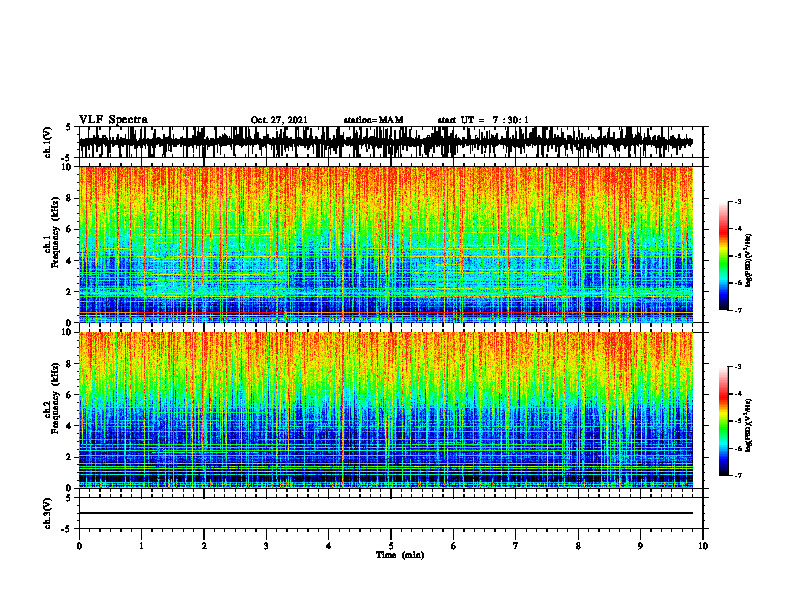Image resolution: width=792 pixels, height=612 pixels.
Task: Click time axis tick label "7"
Action: (516, 546)
